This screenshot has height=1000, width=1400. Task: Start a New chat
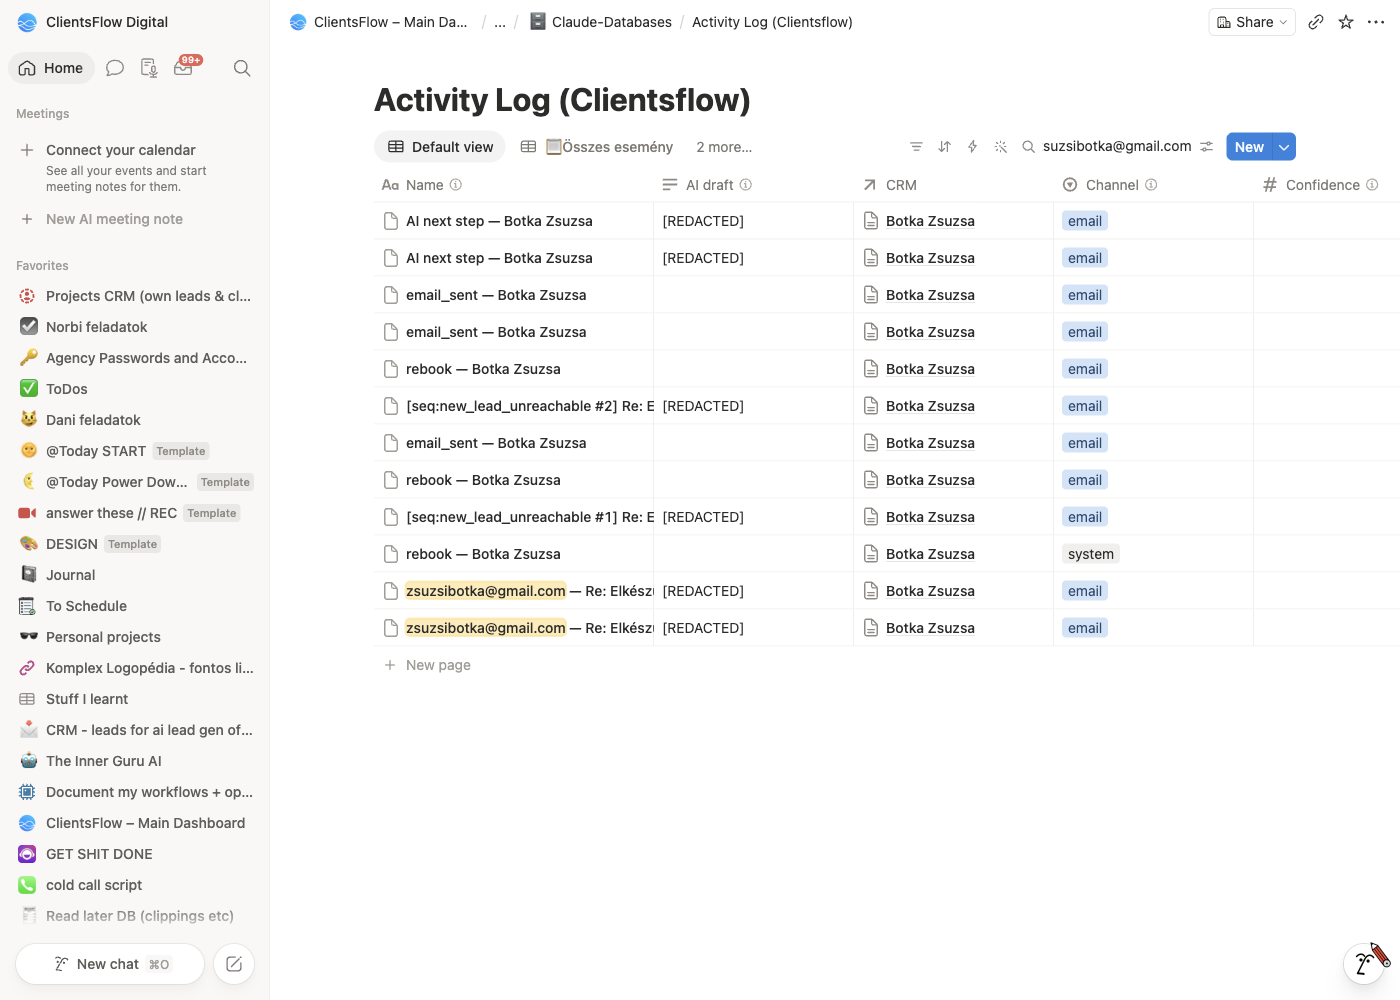click(110, 964)
